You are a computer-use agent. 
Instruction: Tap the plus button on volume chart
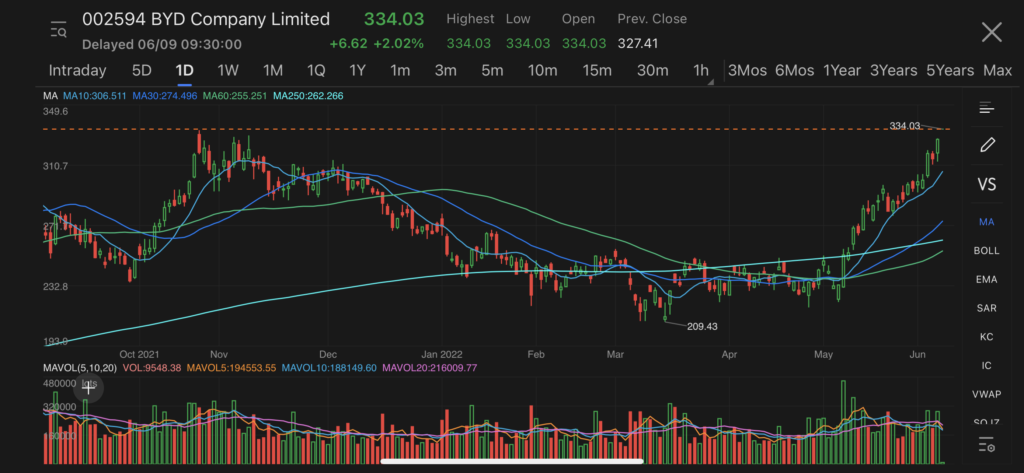click(88, 388)
